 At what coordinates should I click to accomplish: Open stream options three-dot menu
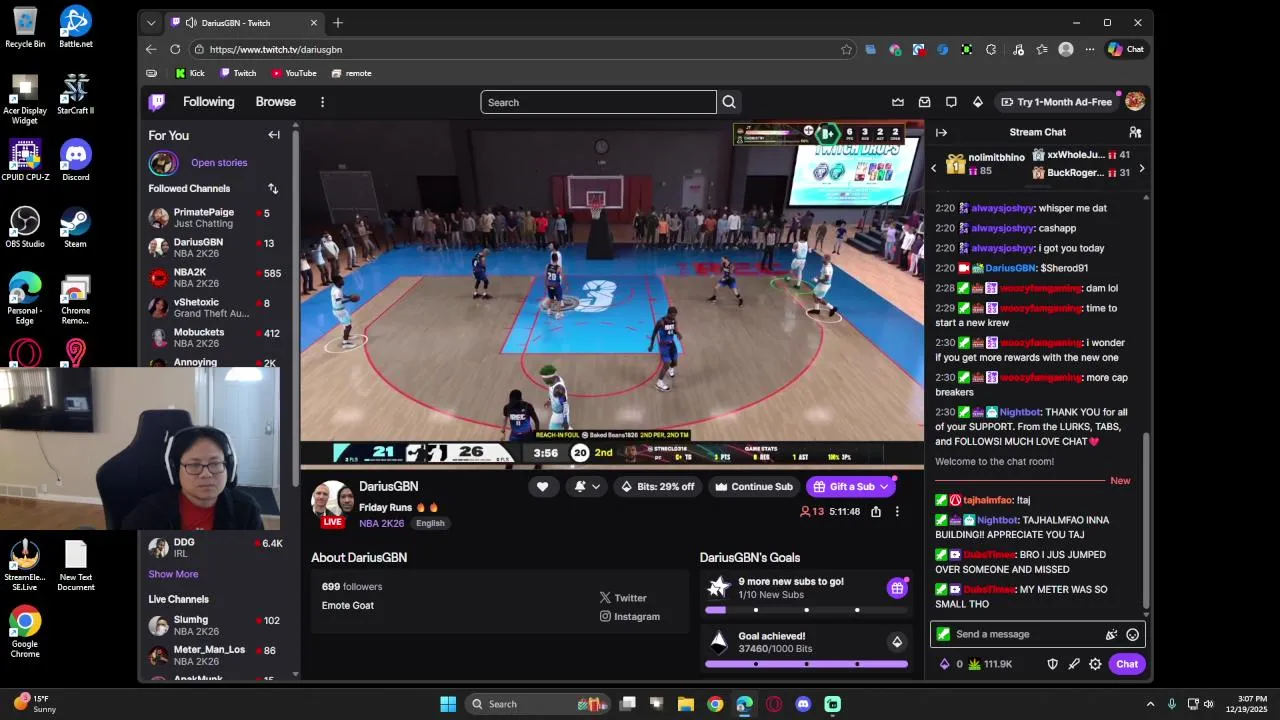coord(897,511)
